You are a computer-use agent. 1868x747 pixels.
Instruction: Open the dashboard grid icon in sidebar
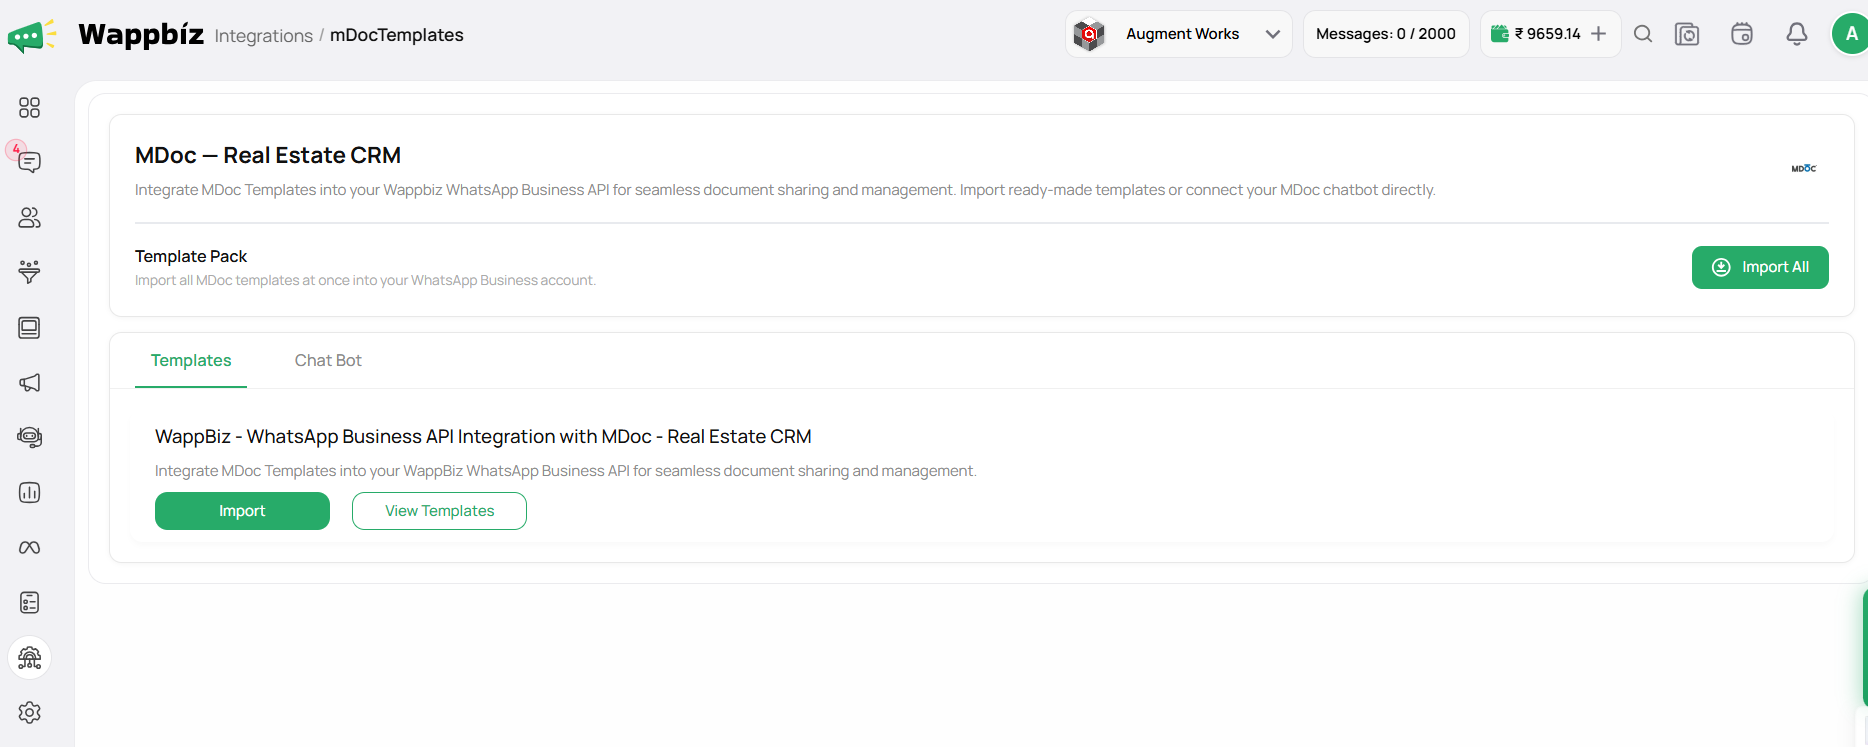[30, 107]
